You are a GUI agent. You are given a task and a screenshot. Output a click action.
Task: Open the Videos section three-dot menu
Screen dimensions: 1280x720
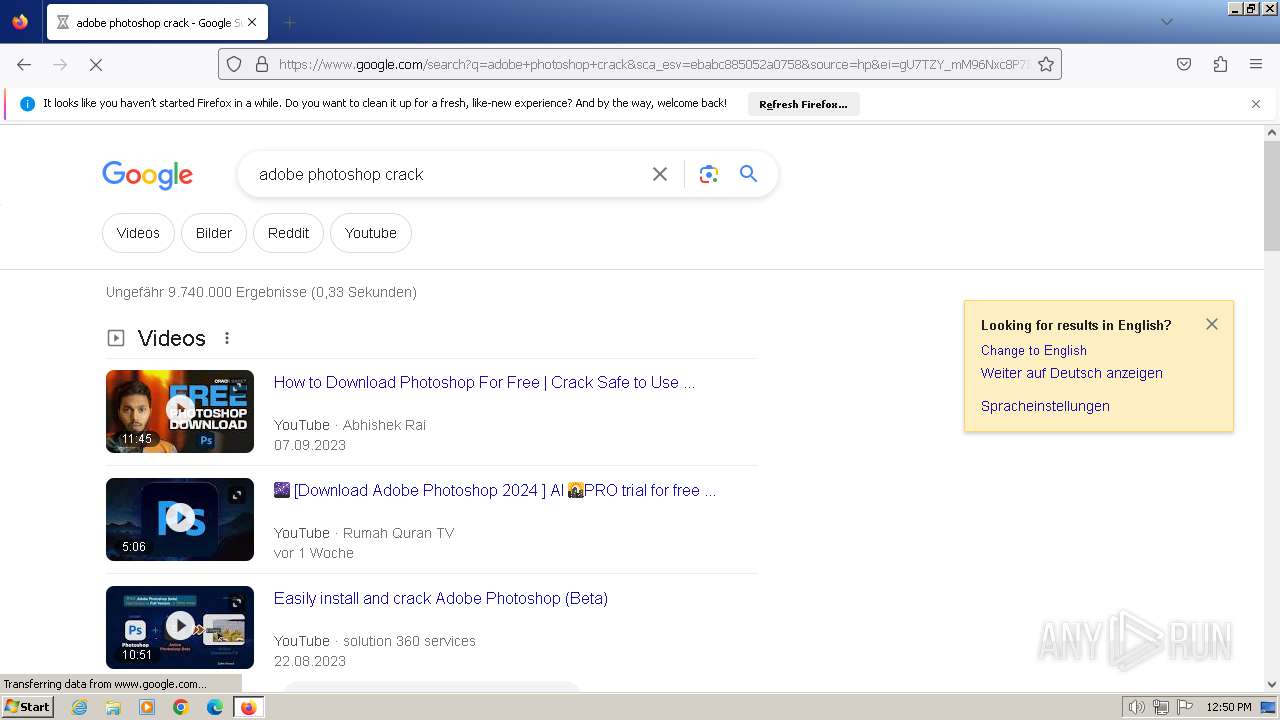[x=227, y=338]
